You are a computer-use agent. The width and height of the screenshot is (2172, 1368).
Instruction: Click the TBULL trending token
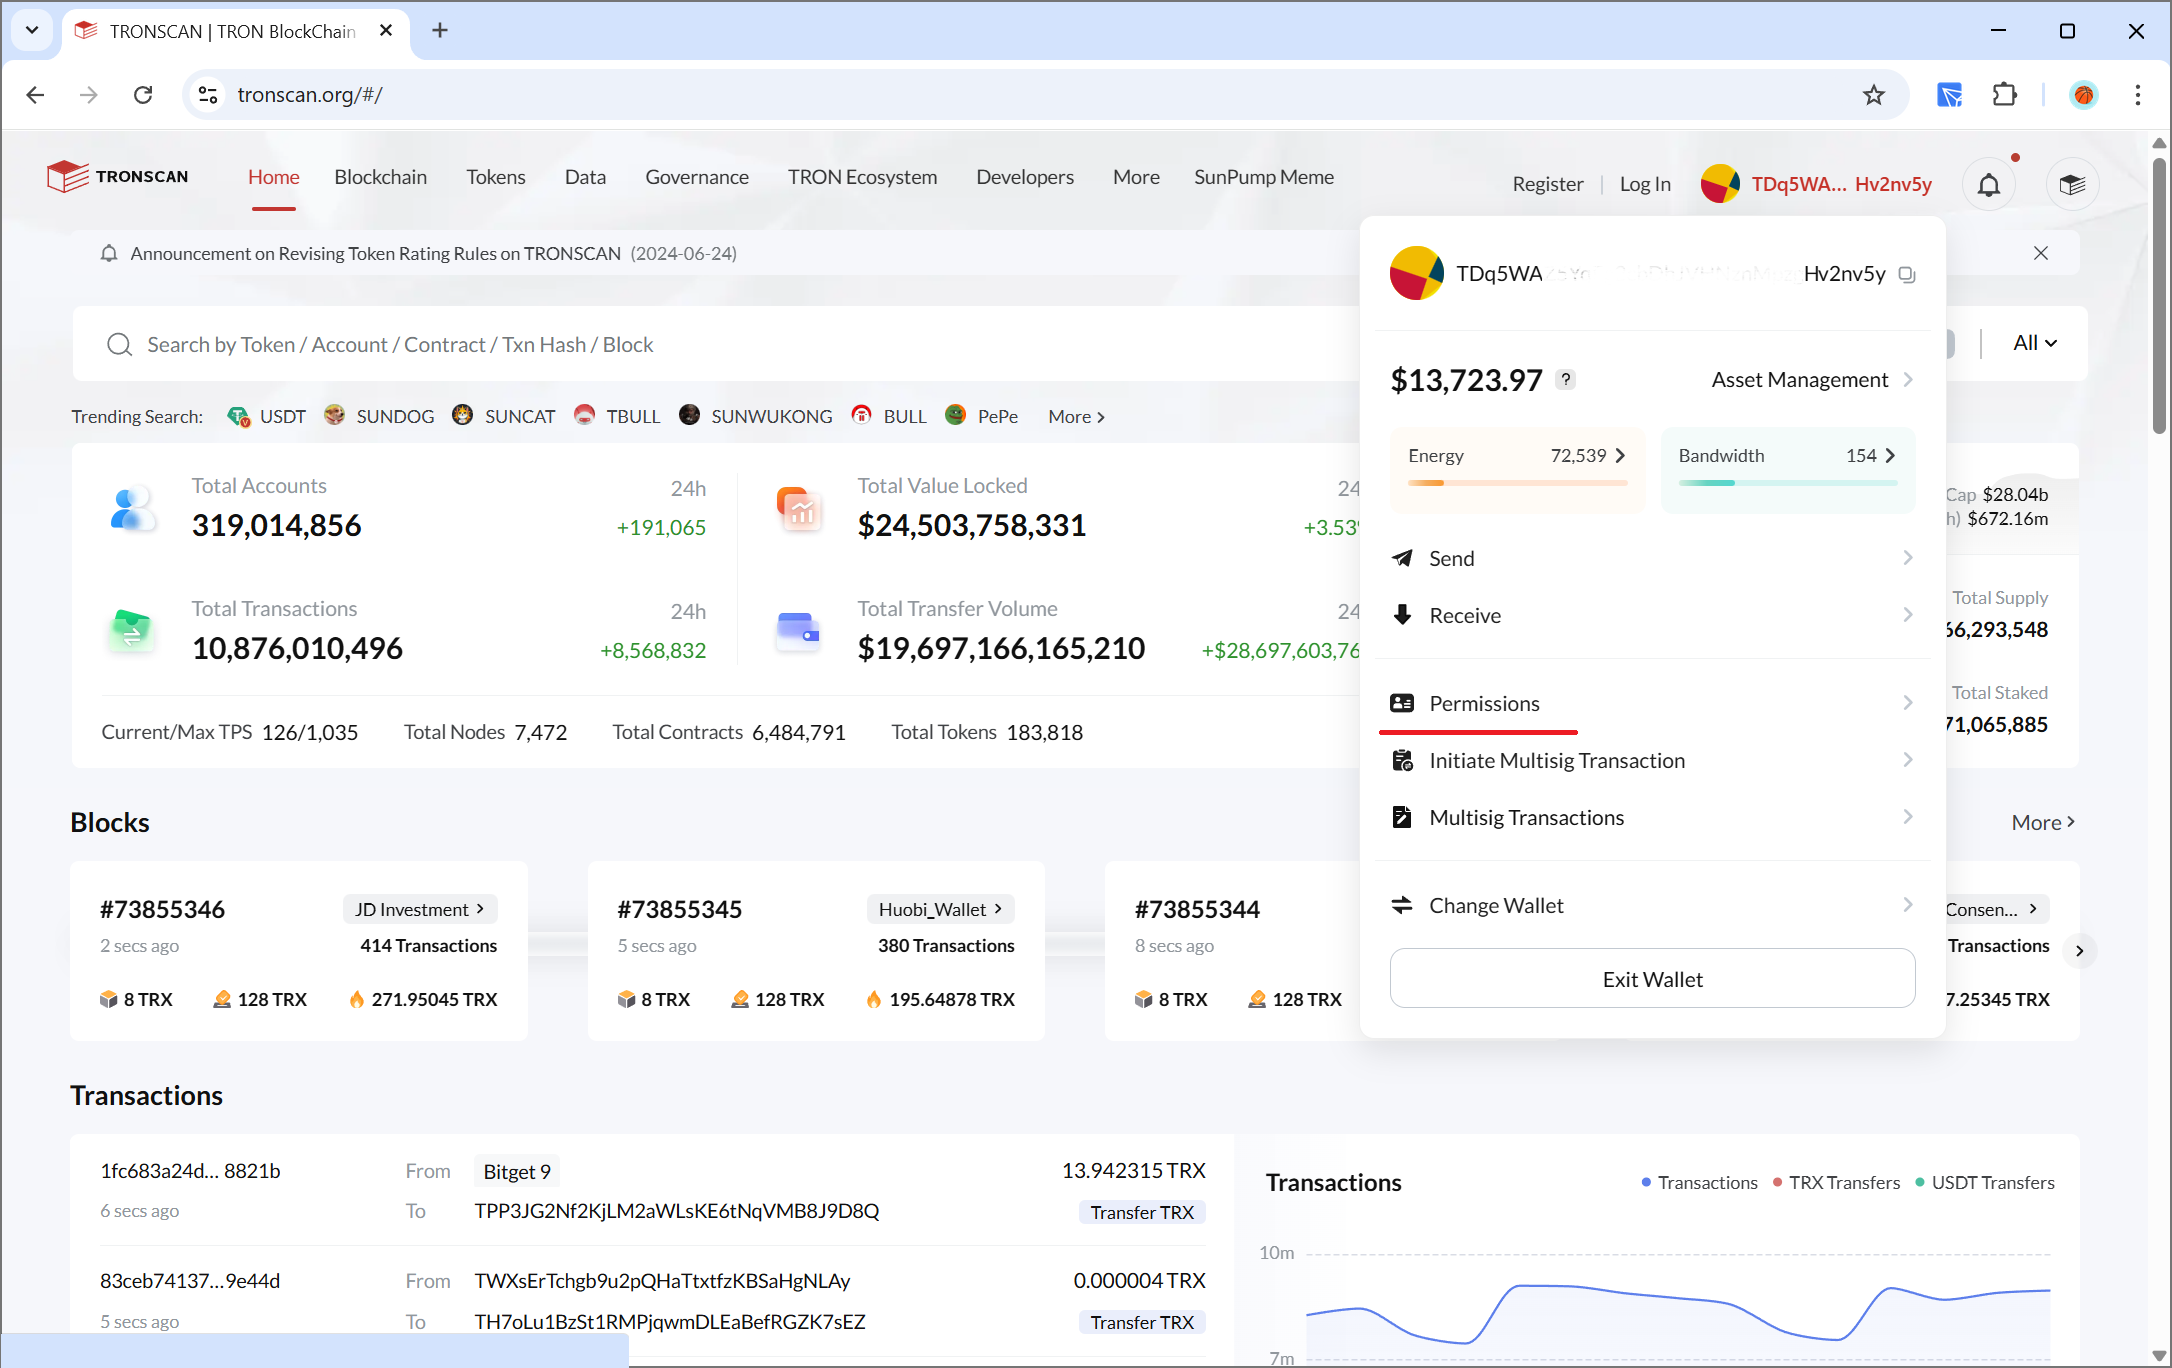coord(617,417)
